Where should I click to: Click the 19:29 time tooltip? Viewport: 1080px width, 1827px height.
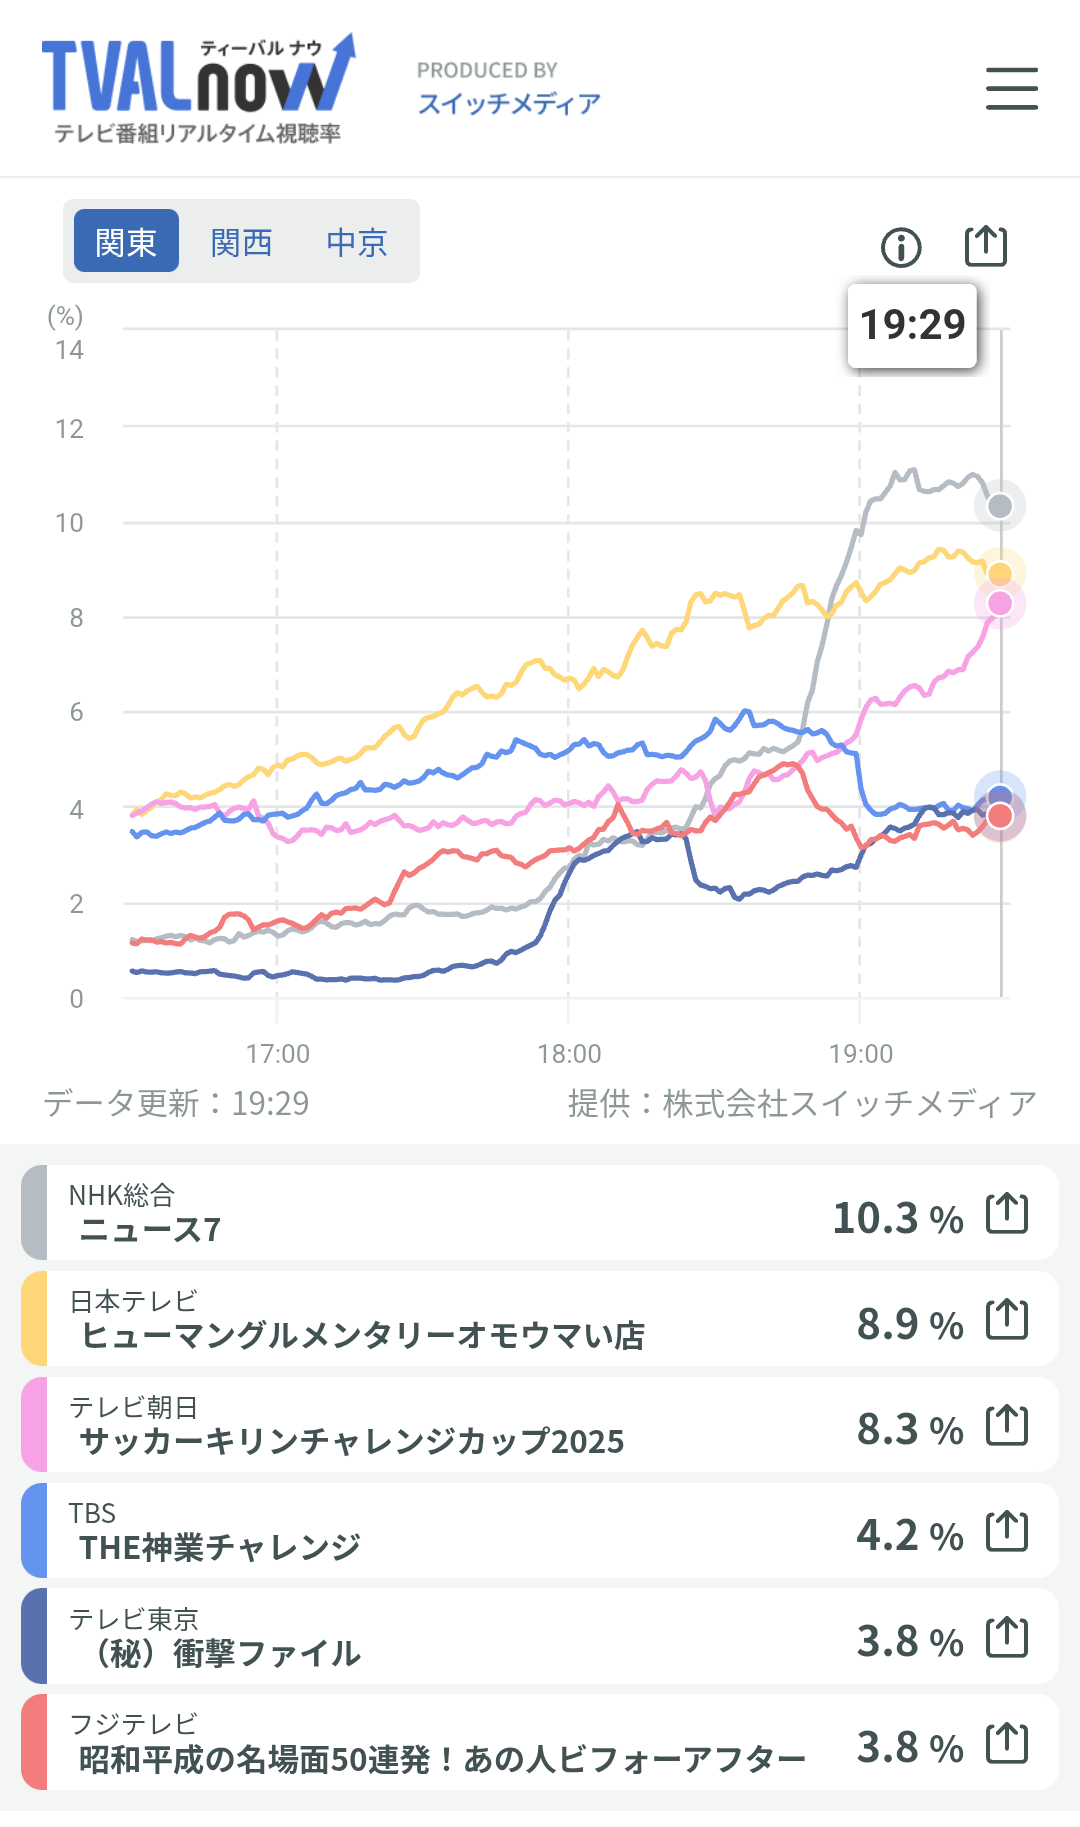click(x=912, y=325)
